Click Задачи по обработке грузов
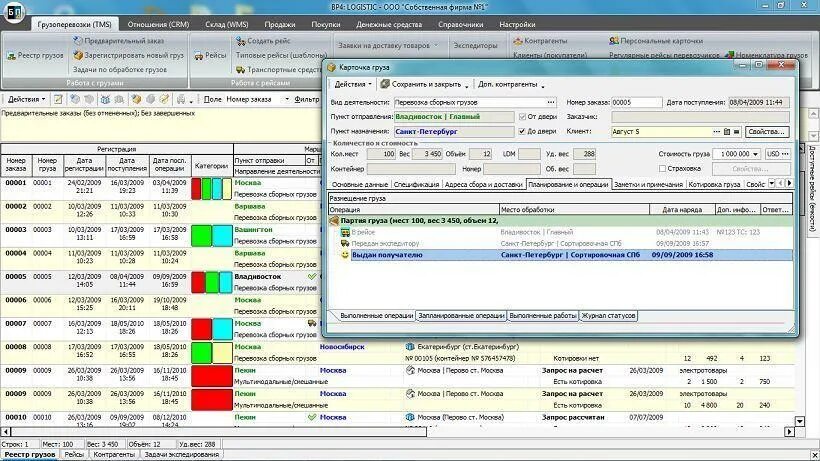This screenshot has width=820, height=461. tap(120, 70)
